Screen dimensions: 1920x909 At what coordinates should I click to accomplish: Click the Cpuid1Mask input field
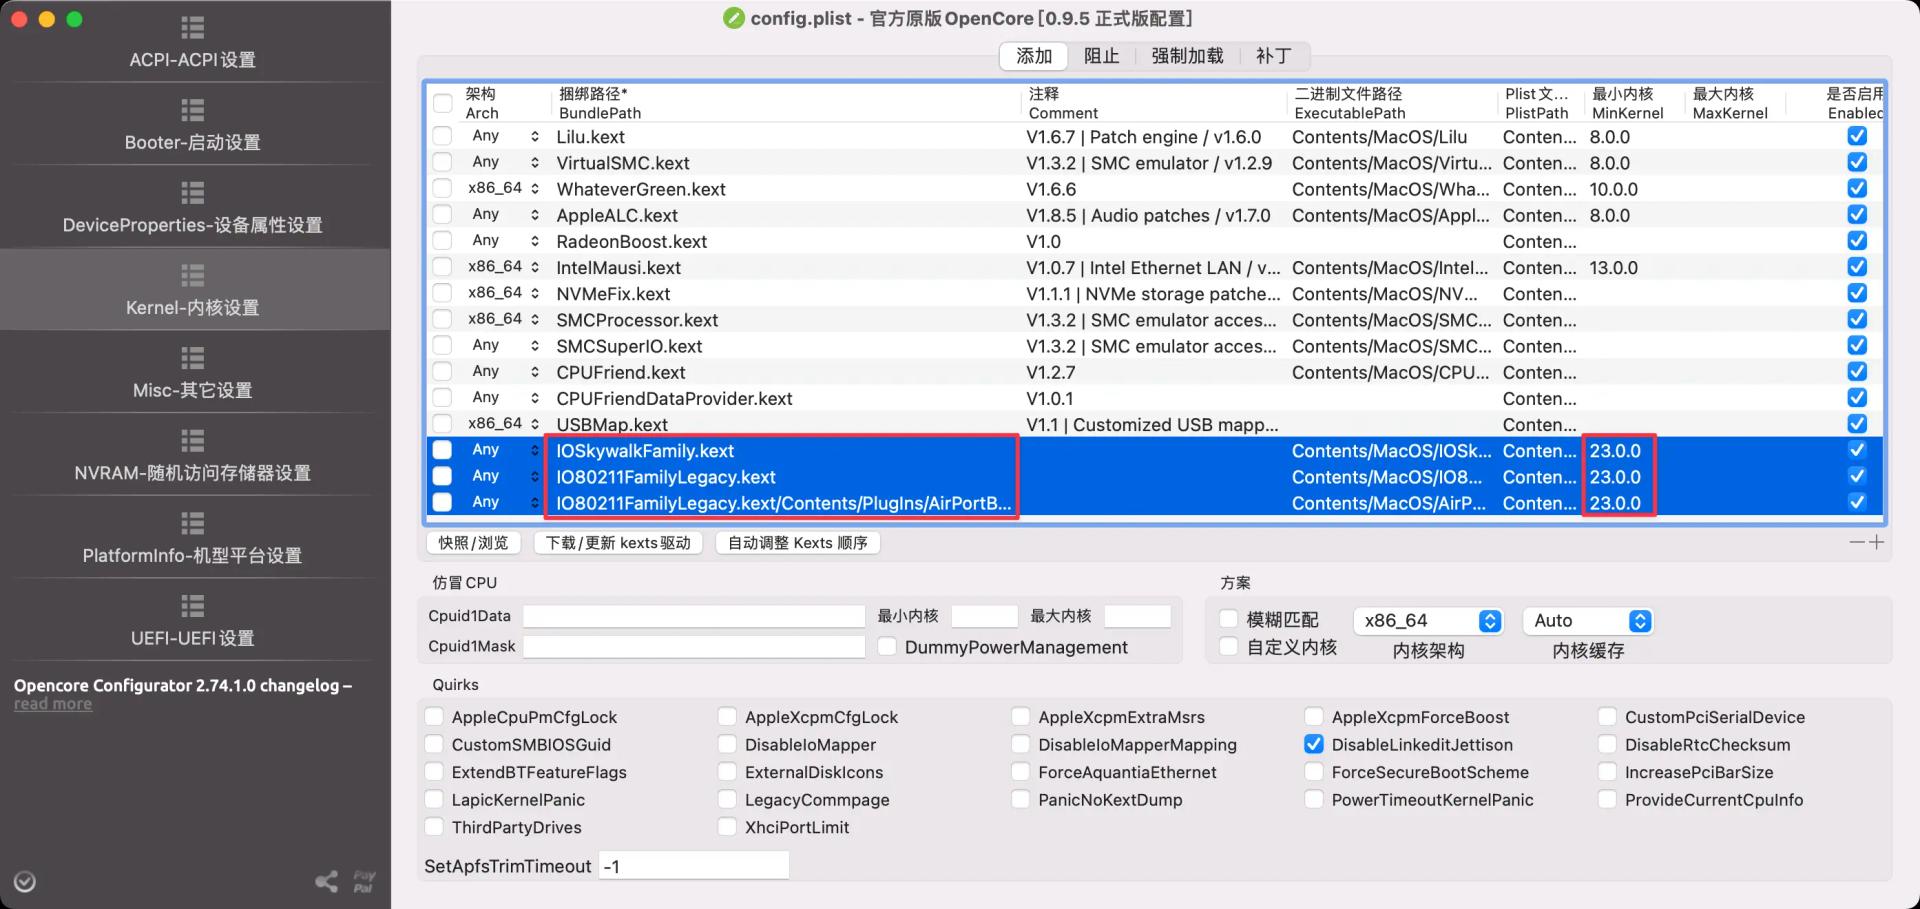pos(694,646)
